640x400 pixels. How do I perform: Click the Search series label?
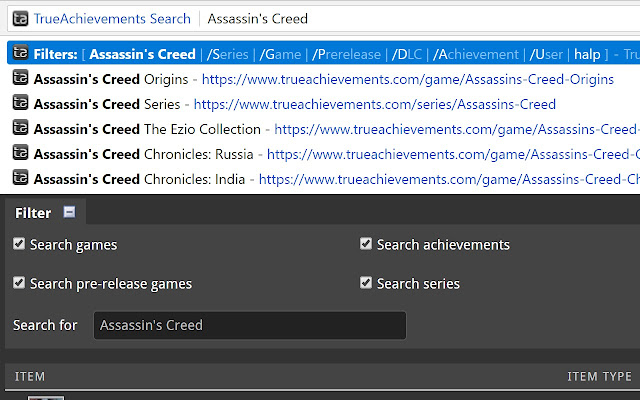pyautogui.click(x=418, y=284)
